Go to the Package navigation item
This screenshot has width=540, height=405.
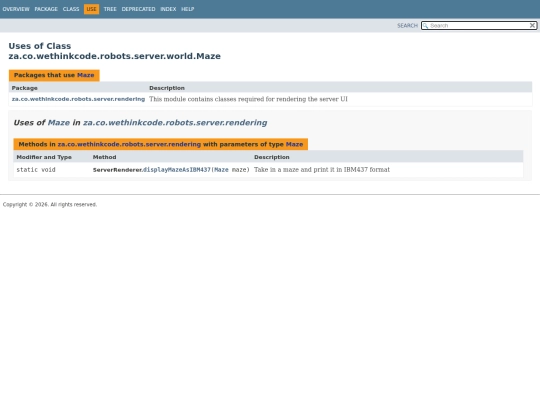click(x=46, y=9)
